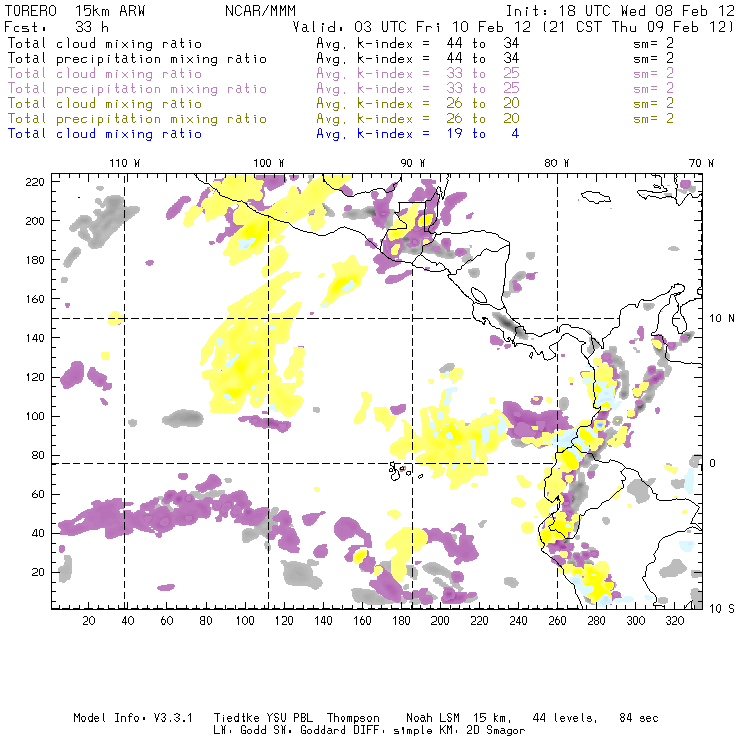Click the "44 levels," footer text
This screenshot has width=740, height=740.
[x=565, y=718]
